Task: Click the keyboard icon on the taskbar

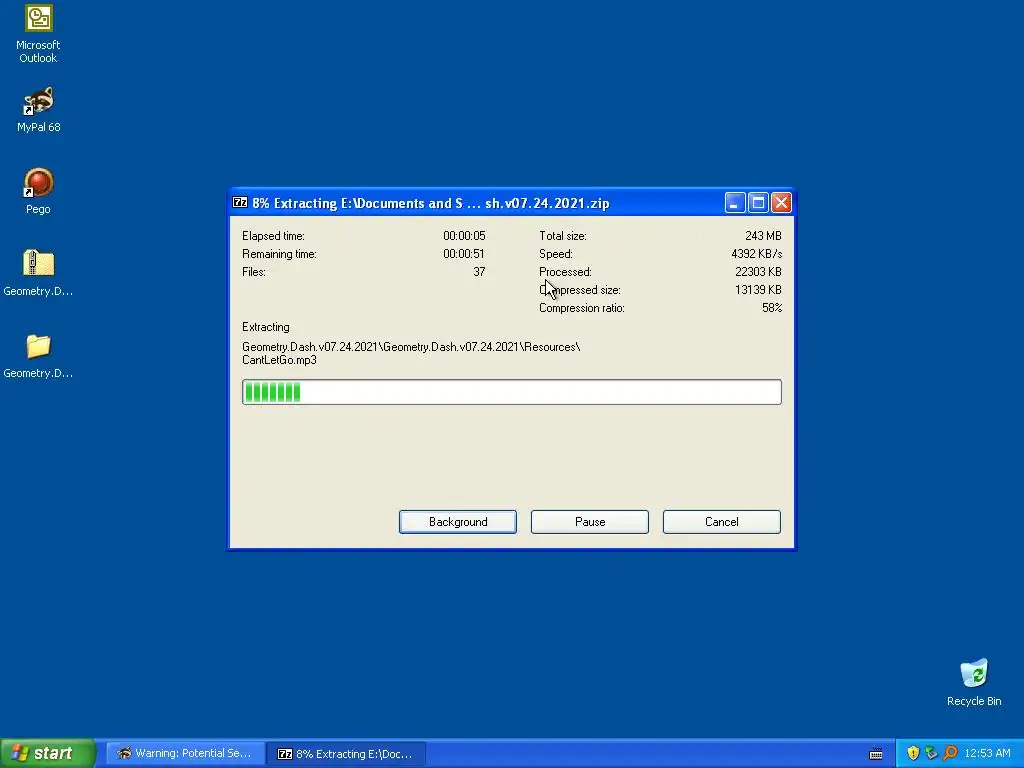Action: point(876,754)
